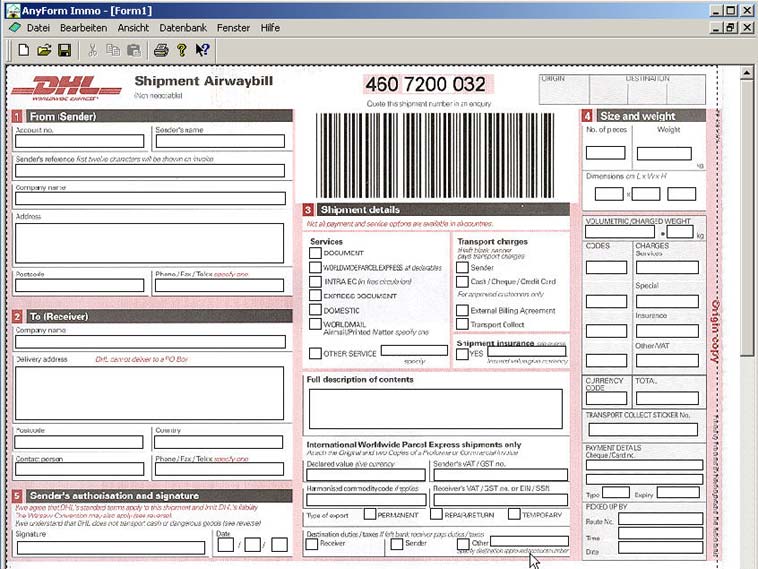
Task: Click the TRANSPORT COLLECT STICKER No. field
Action: pyautogui.click(x=643, y=429)
